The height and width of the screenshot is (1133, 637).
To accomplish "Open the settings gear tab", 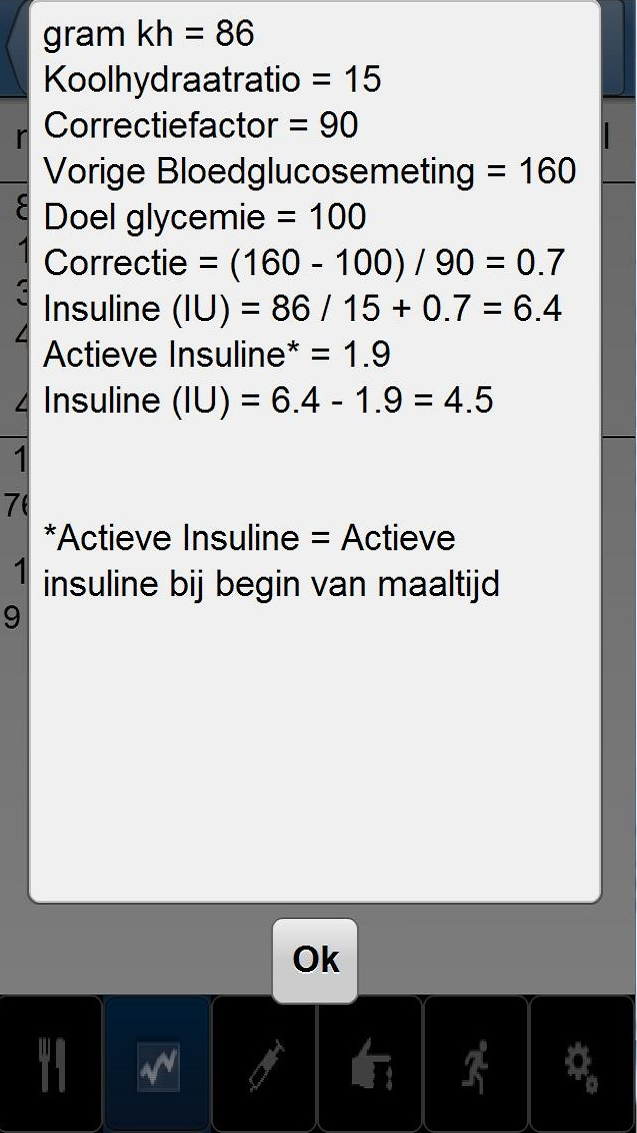I will pos(582,1064).
